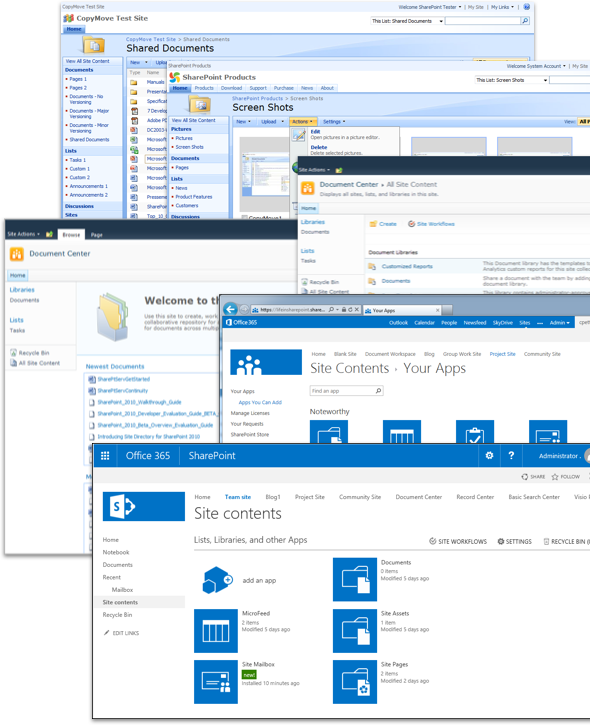Click RECYCLE BIN link on Site contents
This screenshot has height=725, width=590.
[566, 541]
